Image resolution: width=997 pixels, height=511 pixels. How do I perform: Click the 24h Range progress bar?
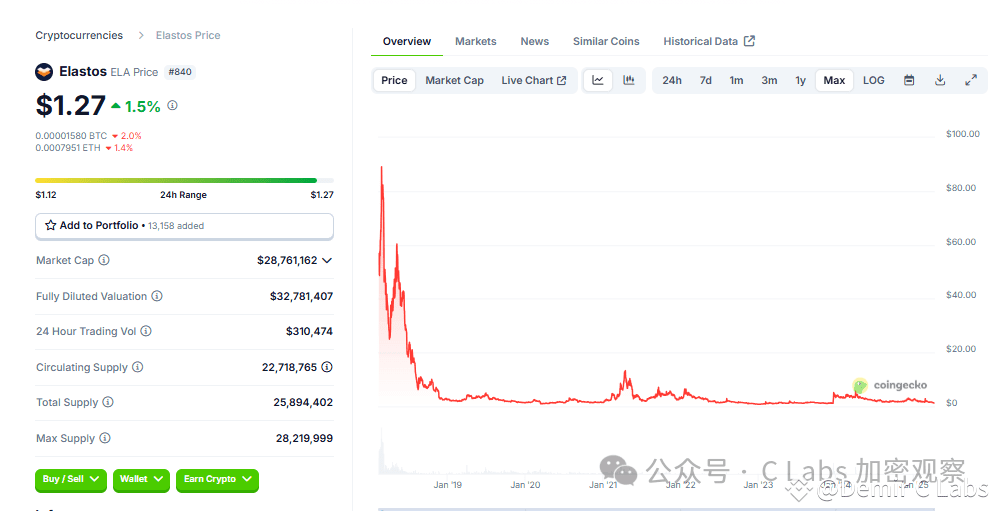[184, 181]
